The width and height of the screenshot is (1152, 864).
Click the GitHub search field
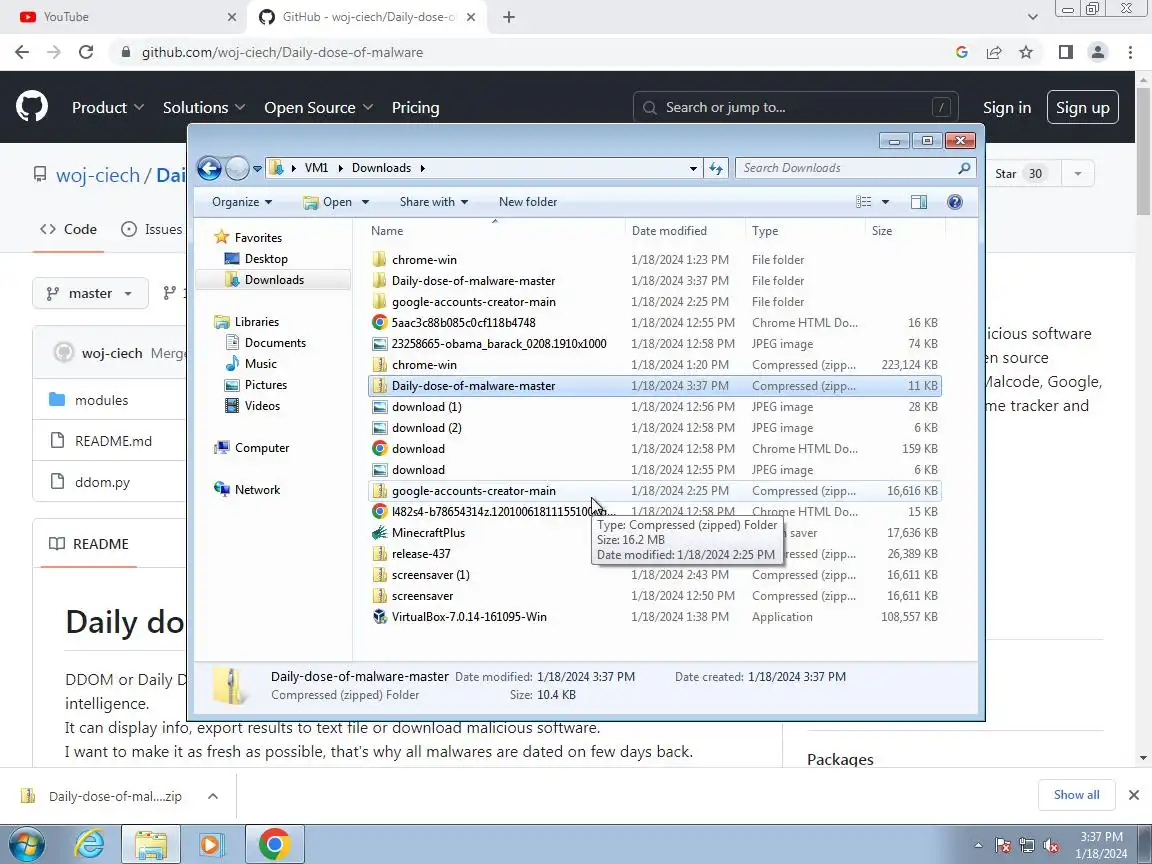point(796,107)
